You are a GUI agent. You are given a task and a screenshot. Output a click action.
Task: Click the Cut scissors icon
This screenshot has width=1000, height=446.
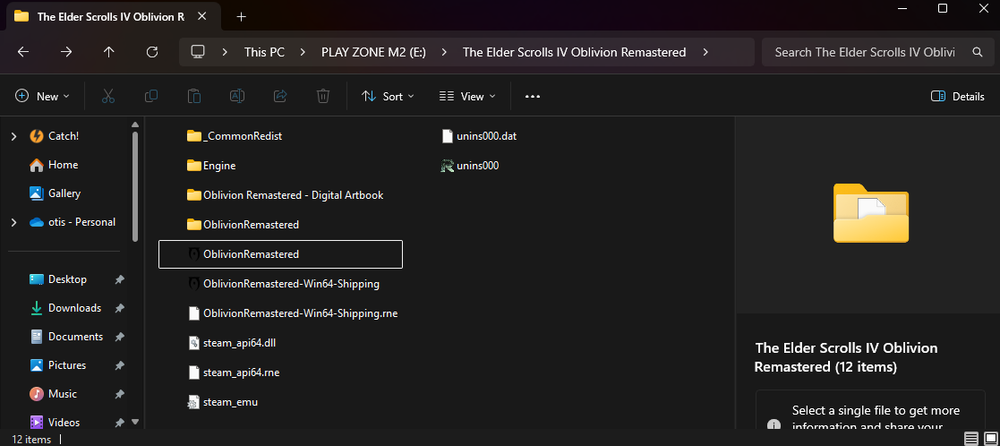tap(108, 96)
